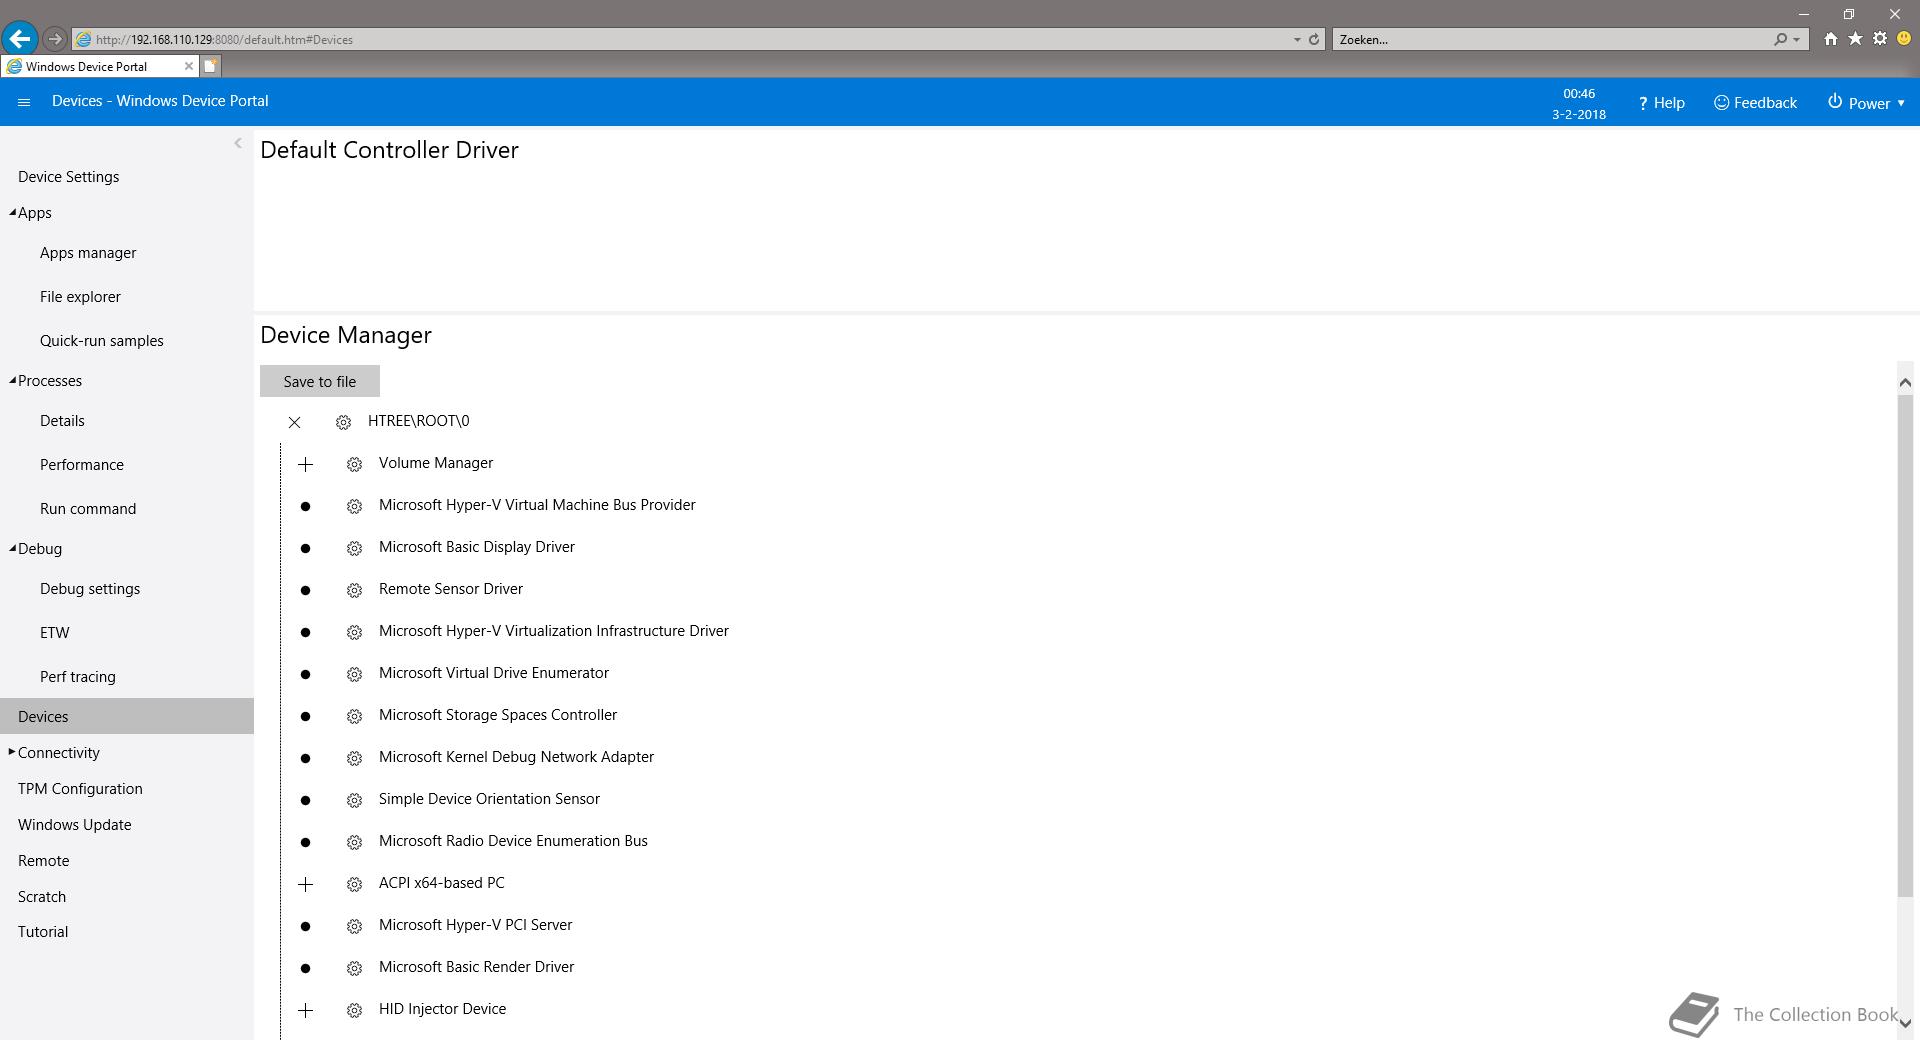Expand the Volume Manager node
The width and height of the screenshot is (1920, 1040).
pyautogui.click(x=305, y=464)
